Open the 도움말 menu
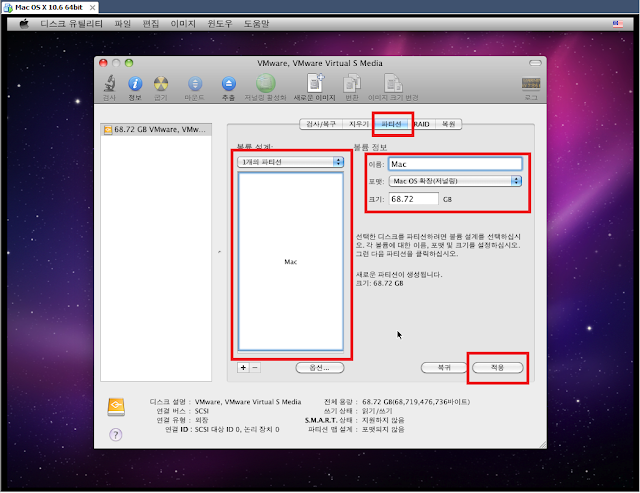640x493 pixels. pos(256,24)
